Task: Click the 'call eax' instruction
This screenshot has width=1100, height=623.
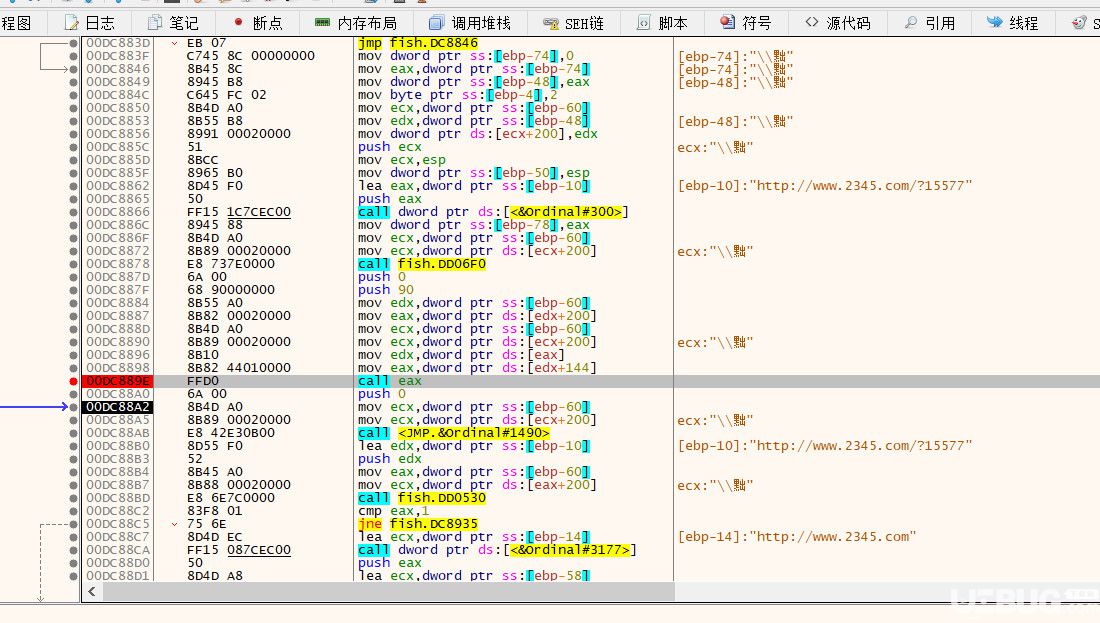Action: (390, 381)
